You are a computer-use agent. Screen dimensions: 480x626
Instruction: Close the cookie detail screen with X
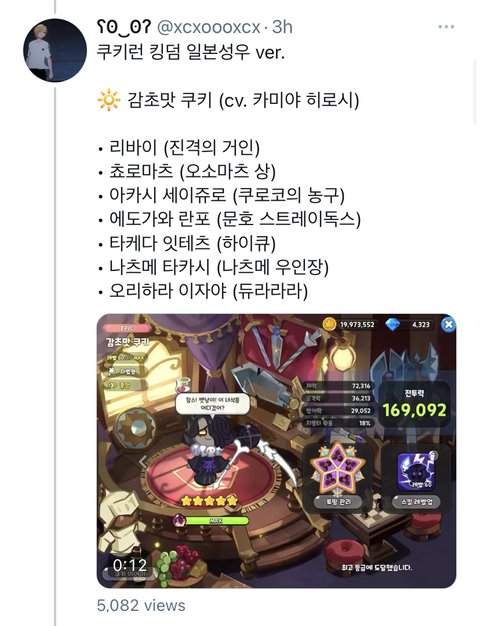coord(448,324)
